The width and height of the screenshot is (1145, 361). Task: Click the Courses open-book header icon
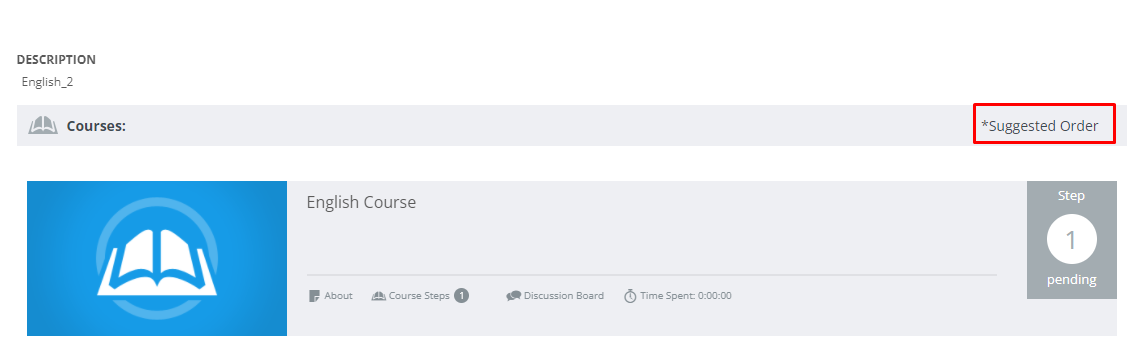[x=43, y=126]
